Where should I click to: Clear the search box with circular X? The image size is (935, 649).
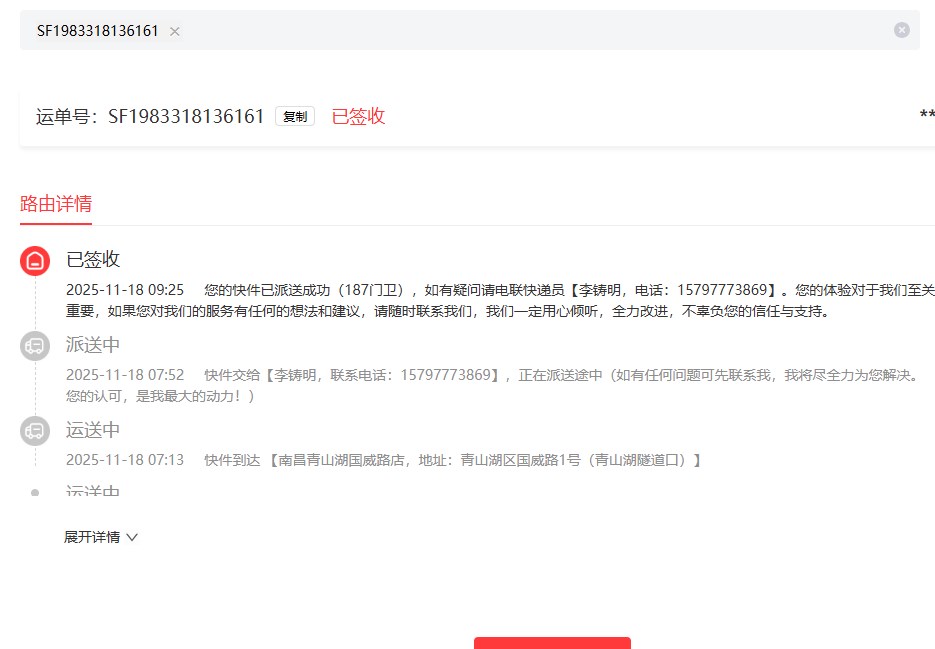click(x=901, y=30)
